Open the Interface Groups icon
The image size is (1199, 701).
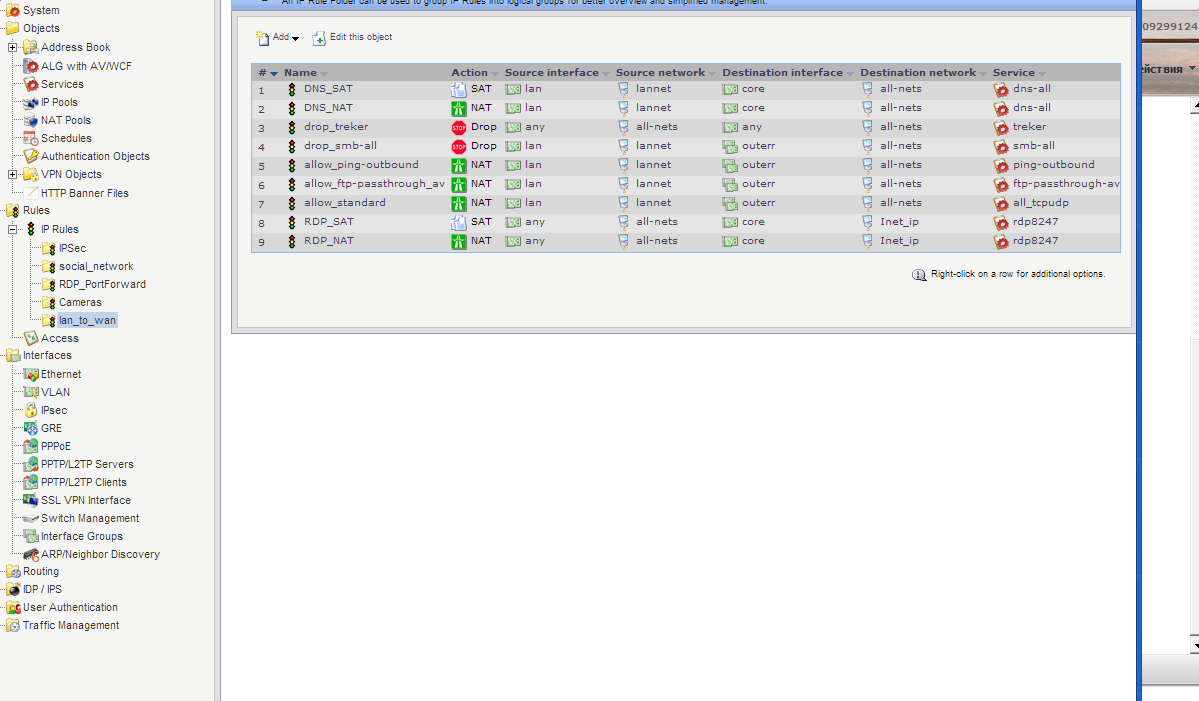31,537
